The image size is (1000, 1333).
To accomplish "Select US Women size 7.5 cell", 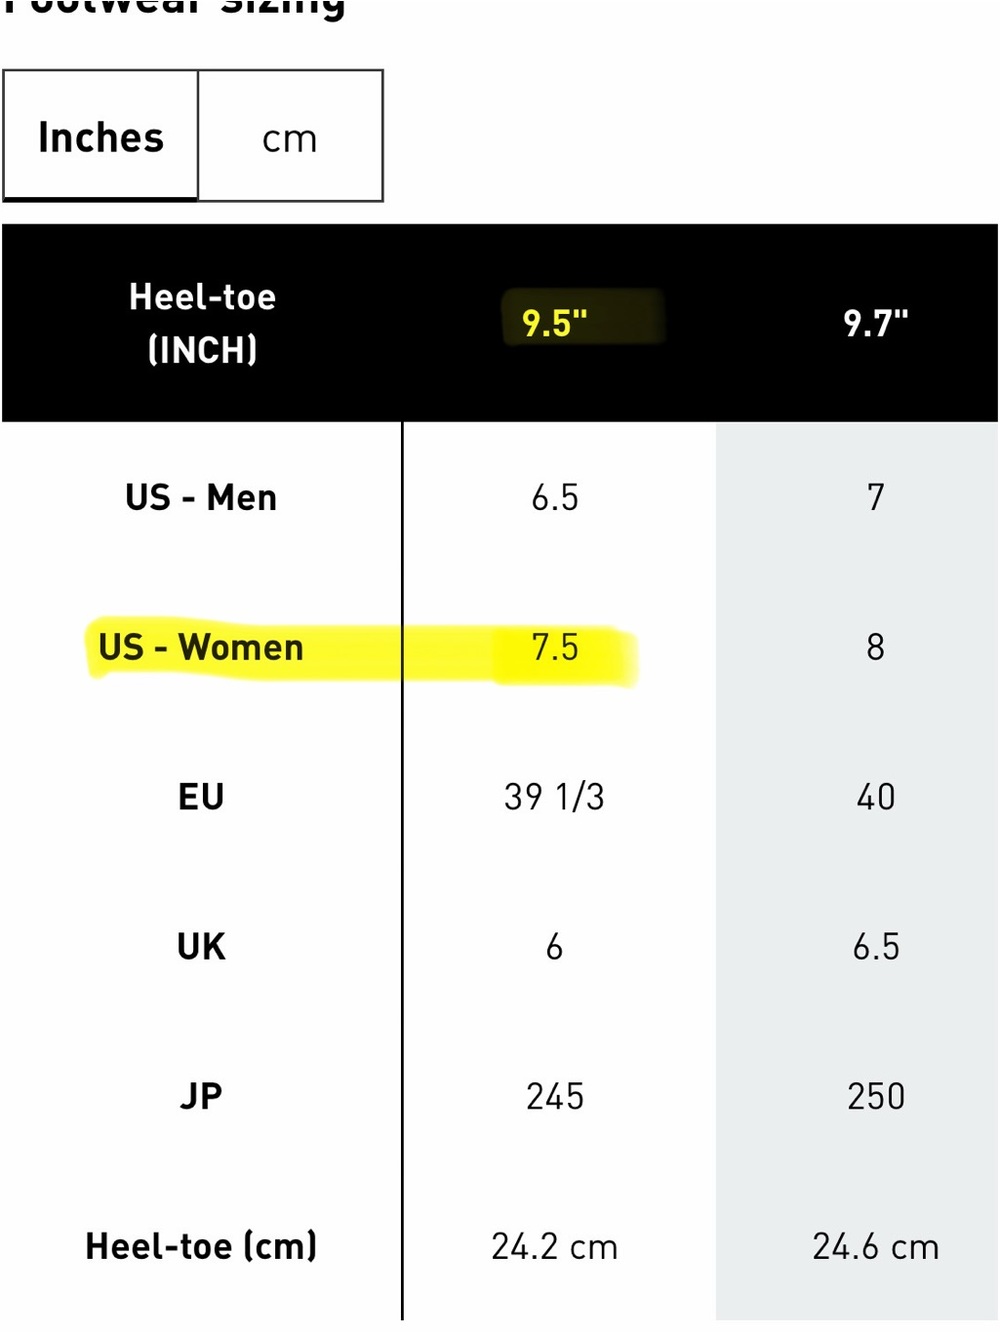I will click(x=555, y=647).
